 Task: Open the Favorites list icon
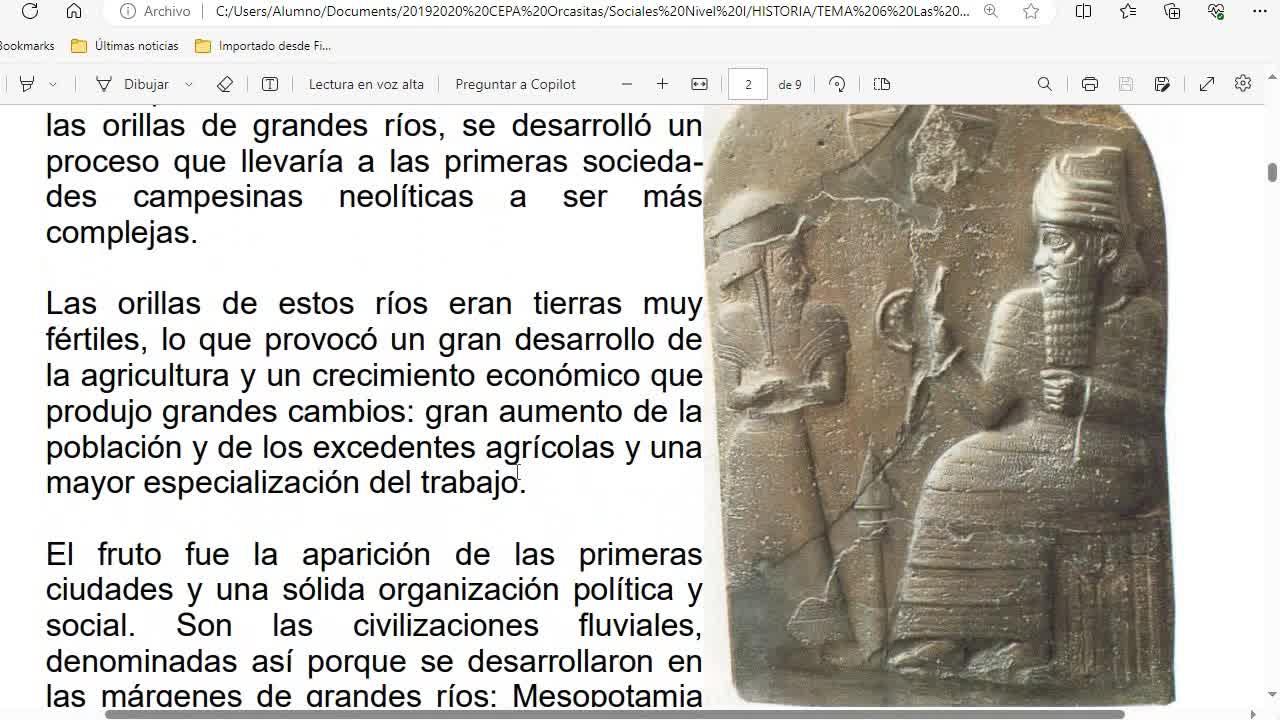pyautogui.click(x=1128, y=11)
